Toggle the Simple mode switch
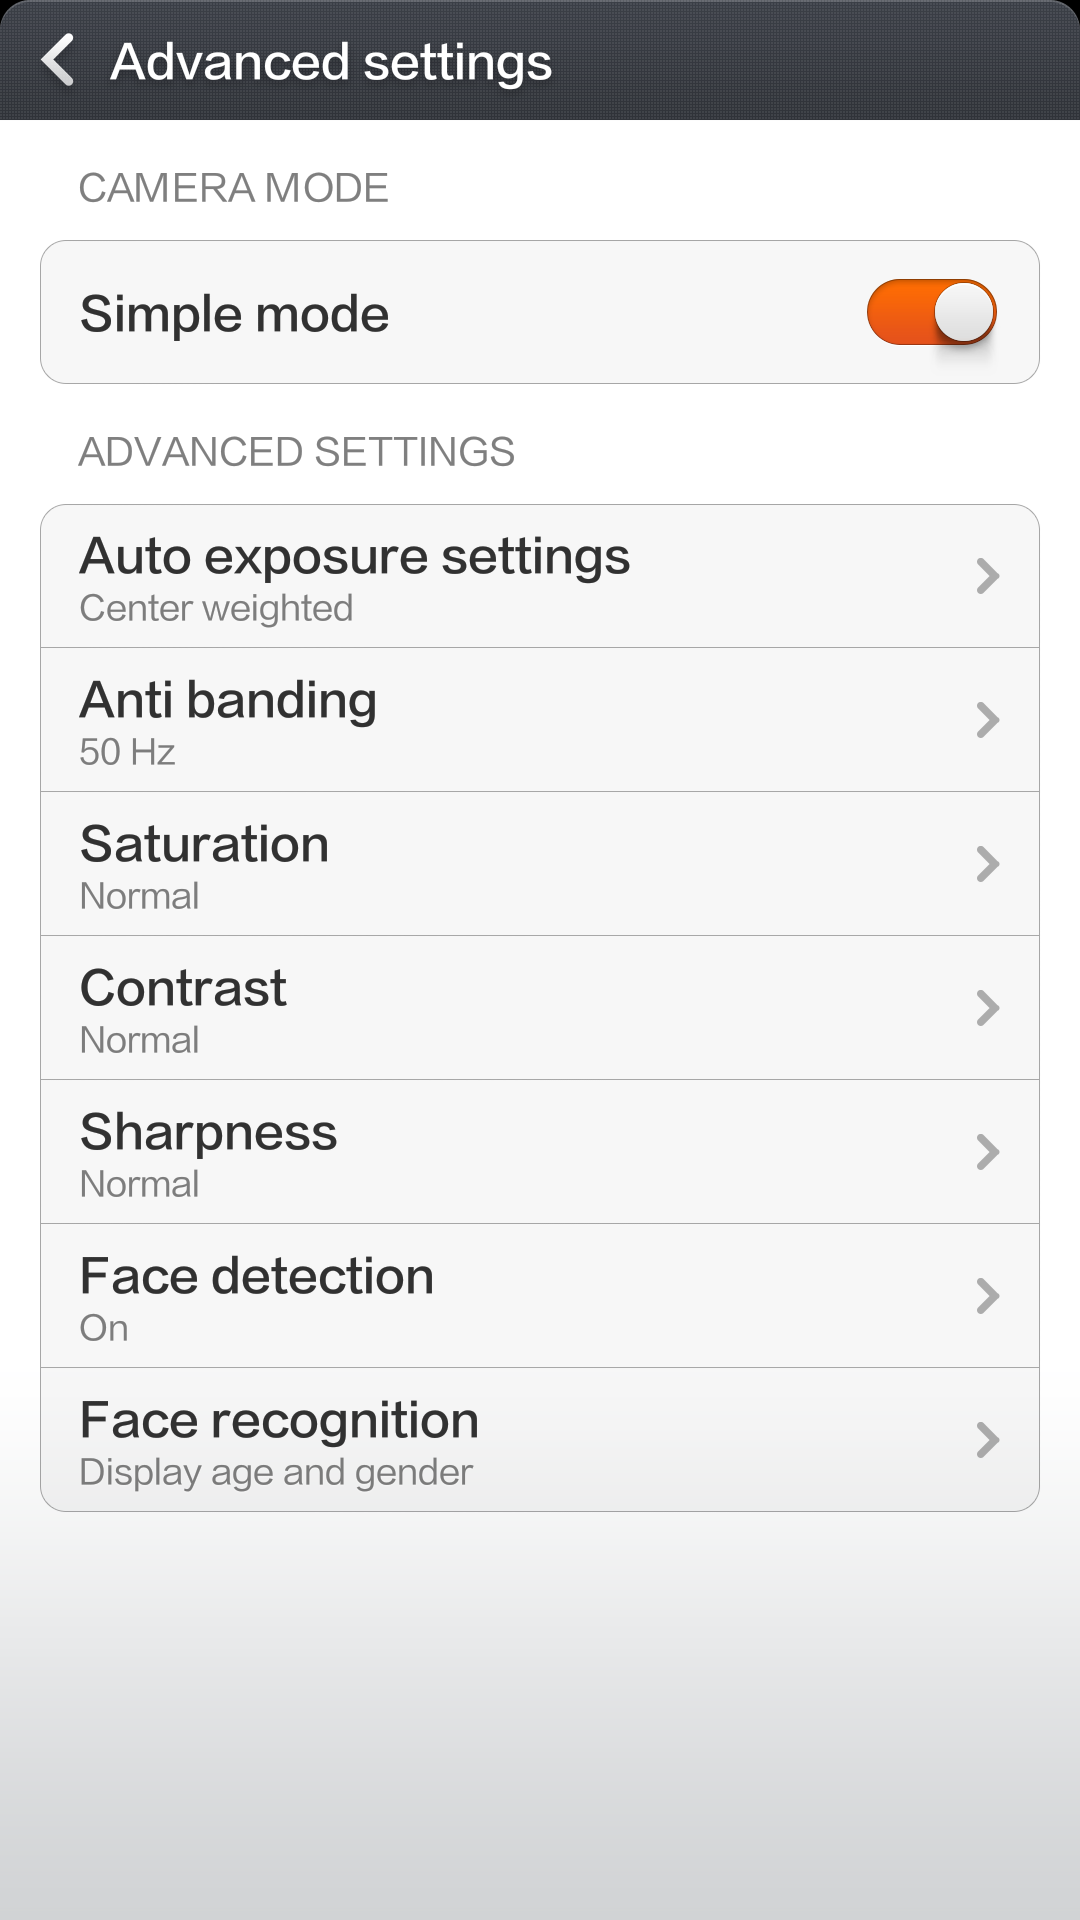The width and height of the screenshot is (1080, 1920). 931,312
